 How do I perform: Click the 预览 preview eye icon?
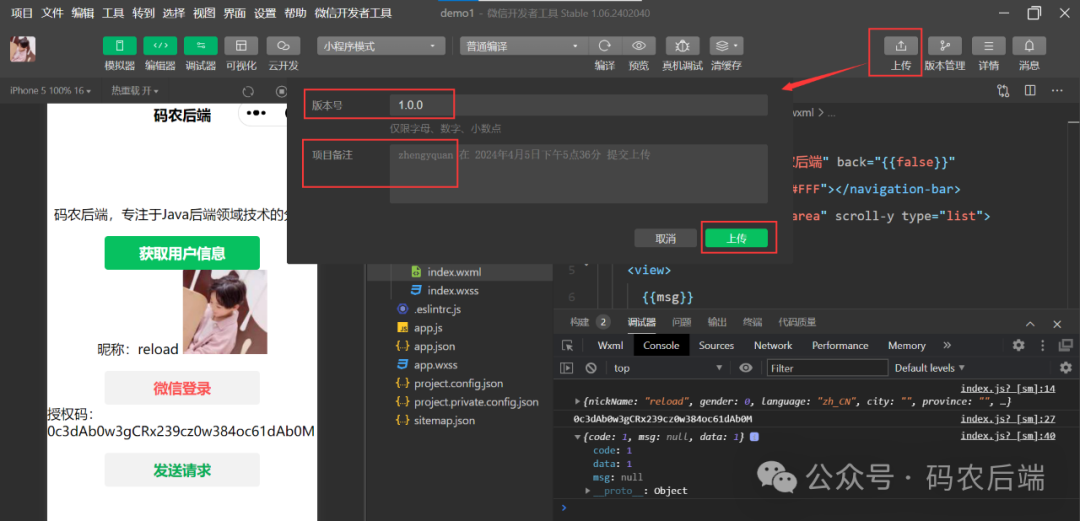[639, 45]
